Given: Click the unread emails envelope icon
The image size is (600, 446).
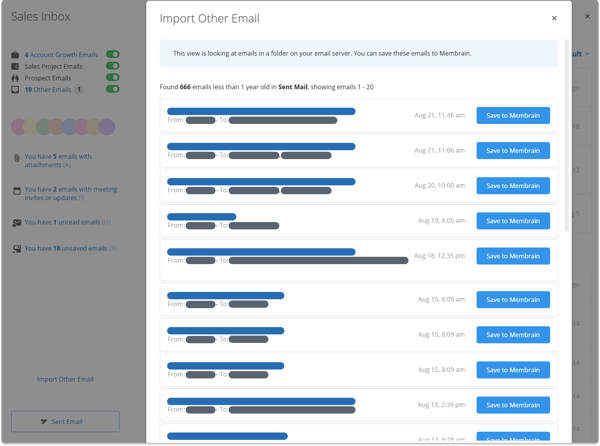Looking at the screenshot, I should click(x=17, y=223).
